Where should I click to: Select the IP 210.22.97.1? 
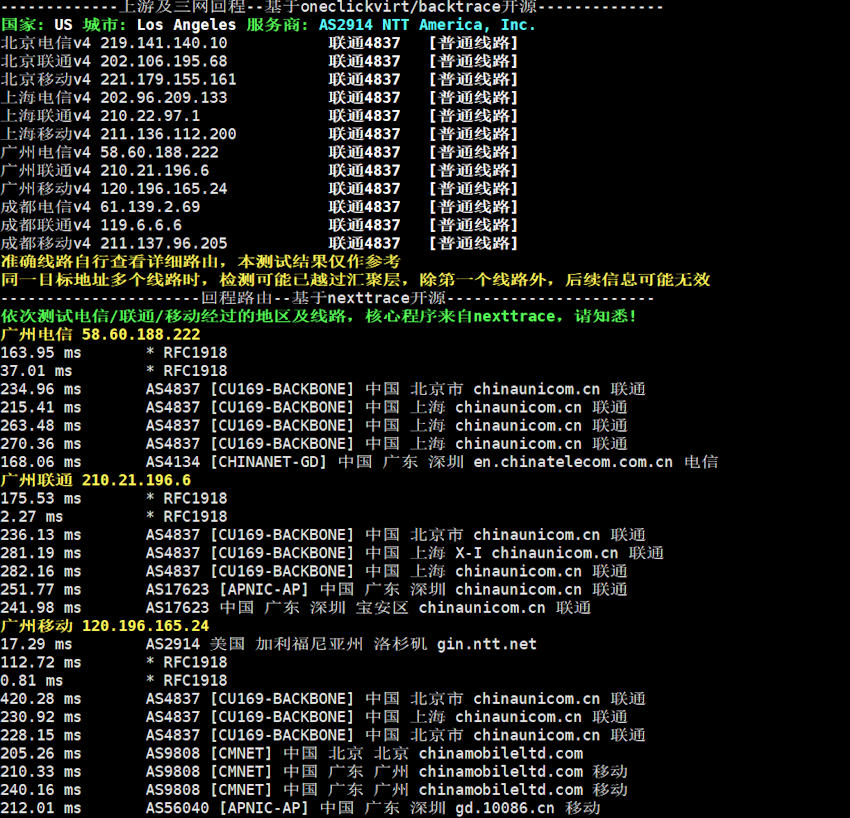150,115
